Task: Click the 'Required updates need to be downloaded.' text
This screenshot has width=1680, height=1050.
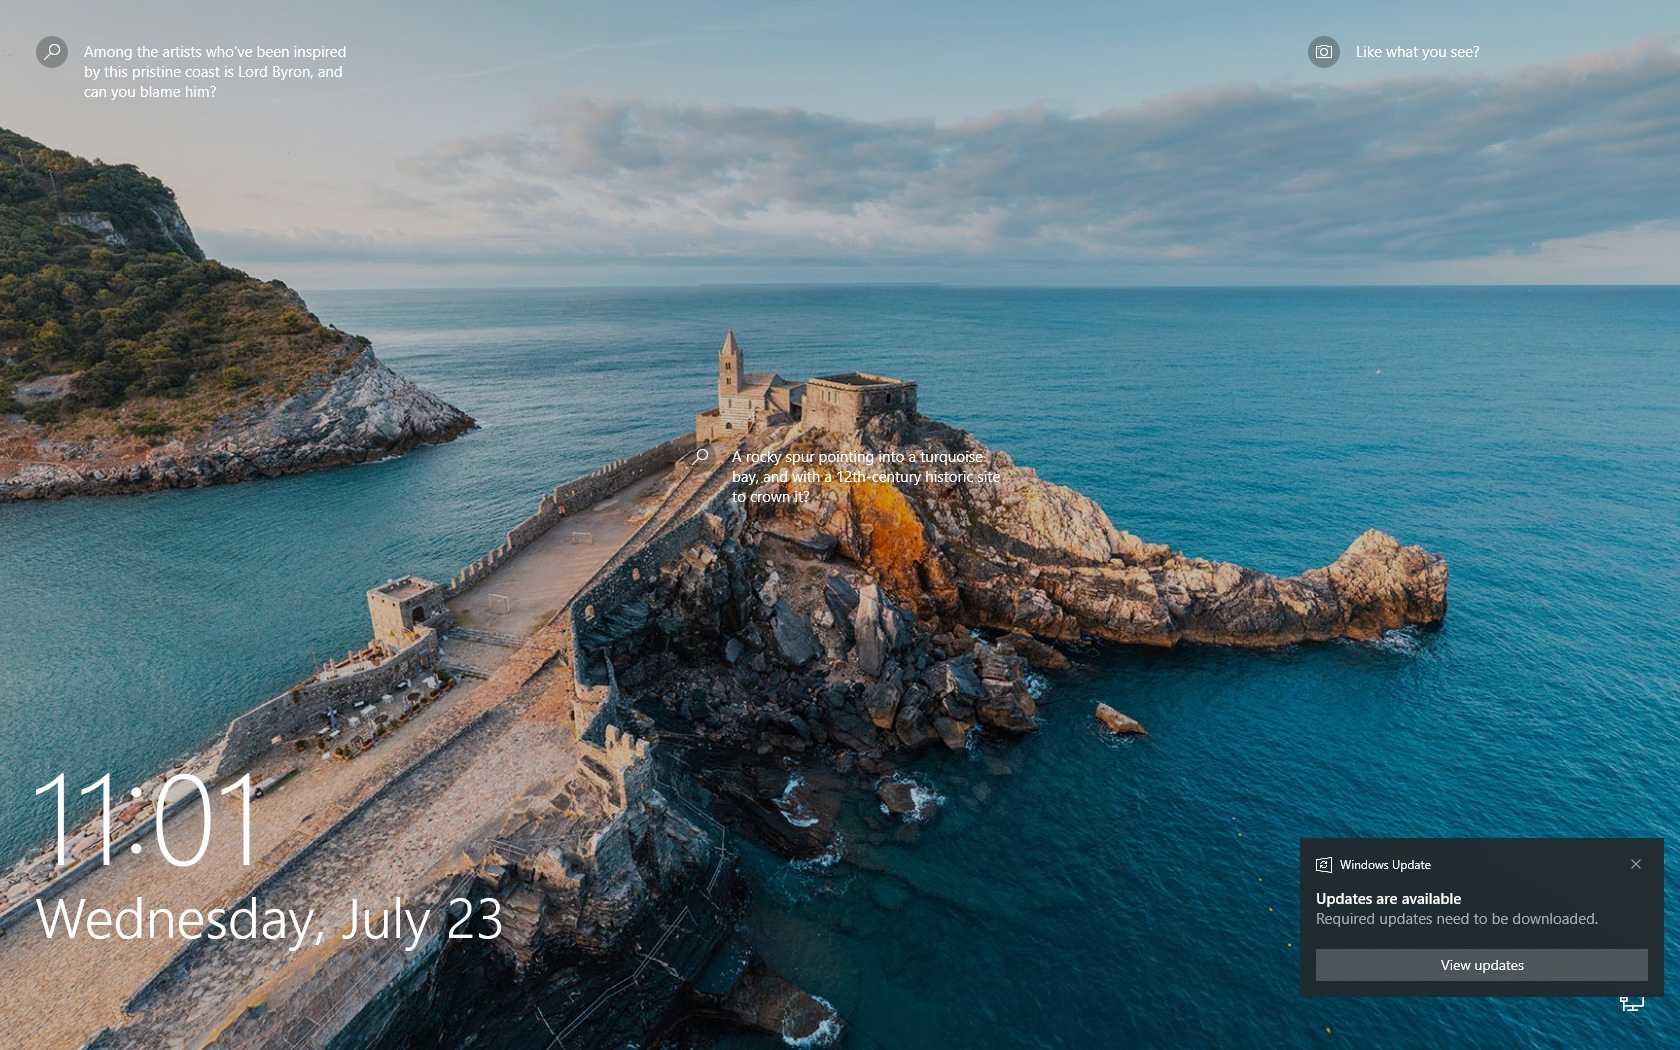Action: coord(1457,919)
